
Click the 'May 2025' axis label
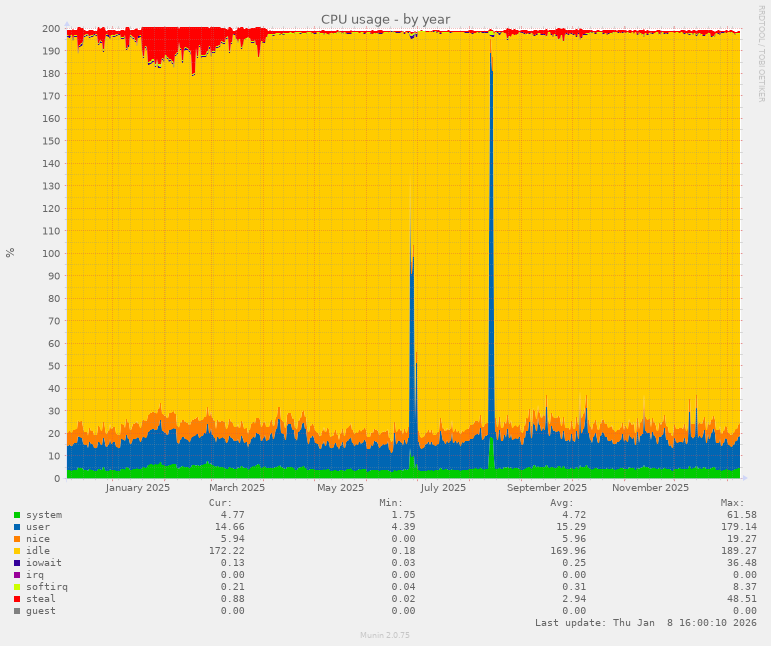(340, 488)
